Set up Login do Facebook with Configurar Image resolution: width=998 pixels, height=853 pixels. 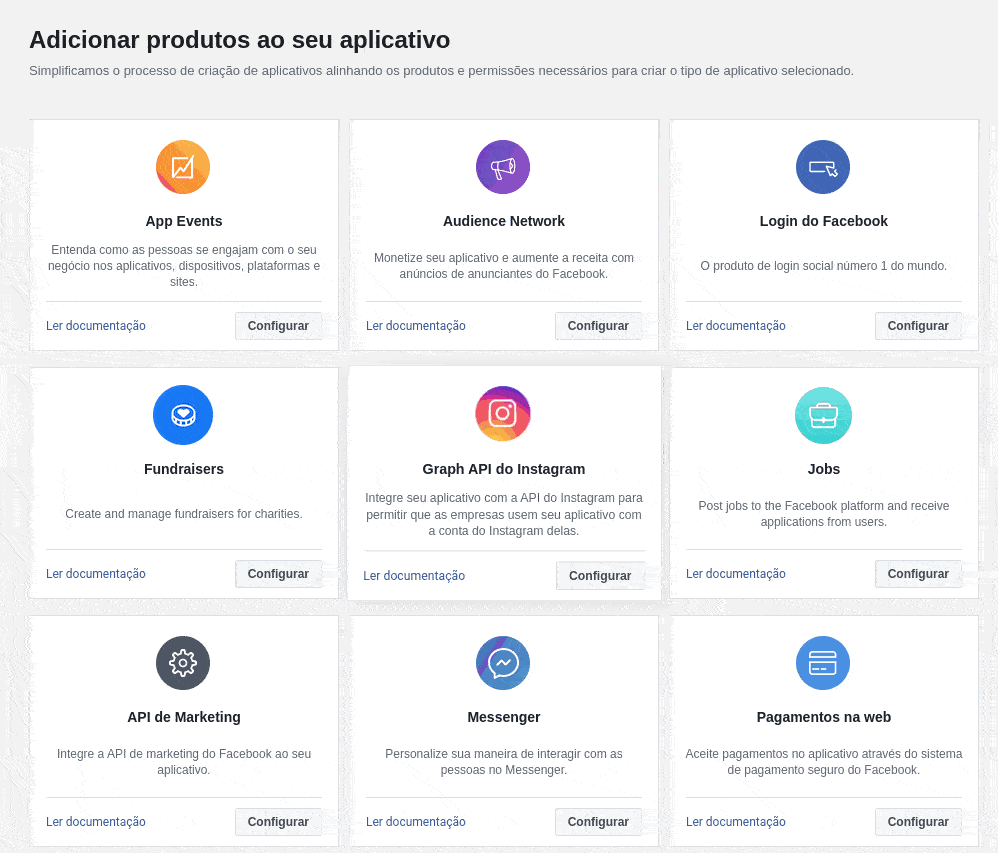click(x=918, y=326)
